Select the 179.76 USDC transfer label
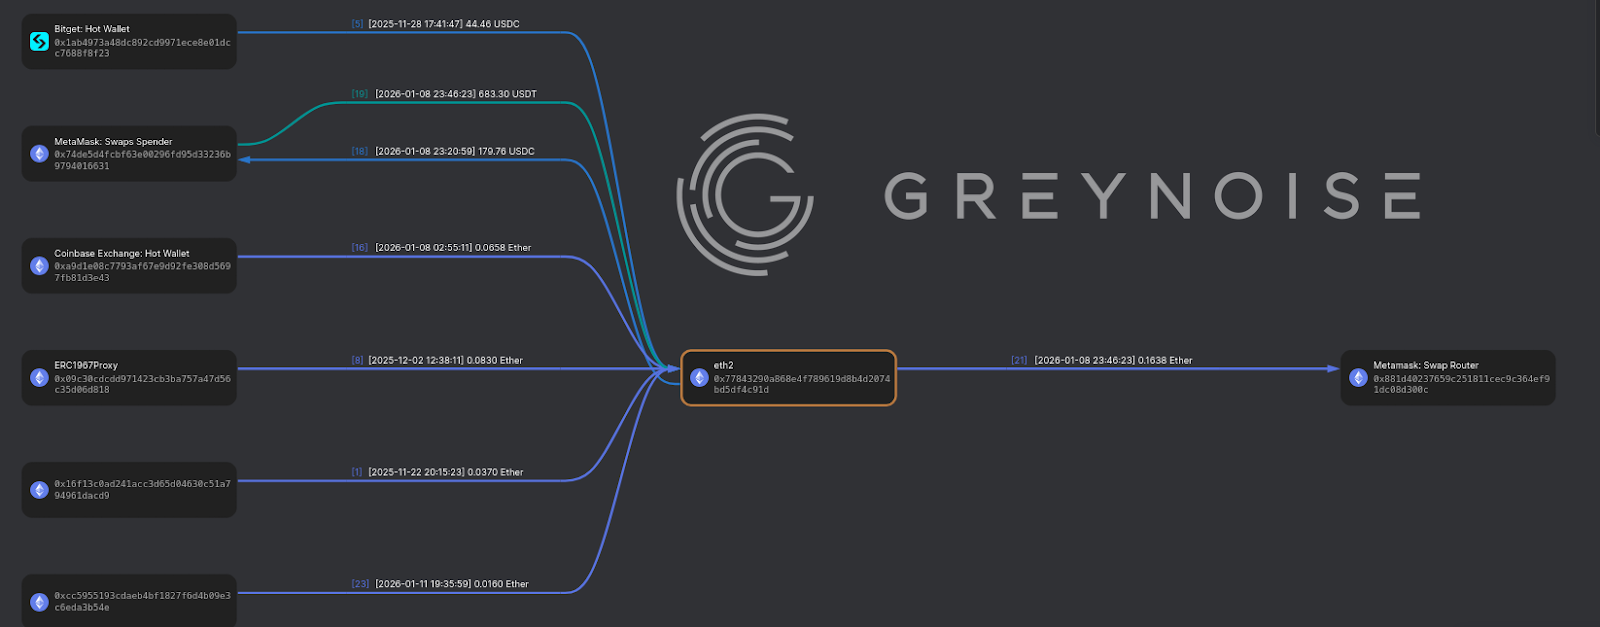Image resolution: width=1600 pixels, height=627 pixels. (455, 152)
